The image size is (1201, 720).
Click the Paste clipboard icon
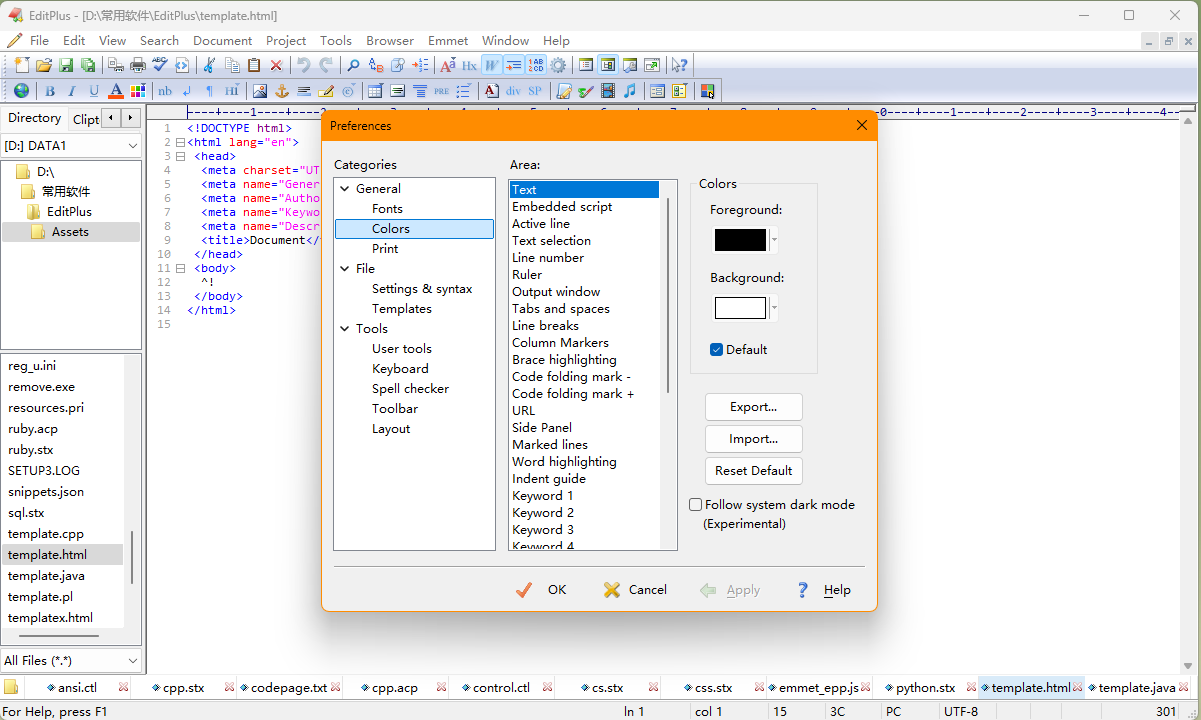(x=254, y=65)
